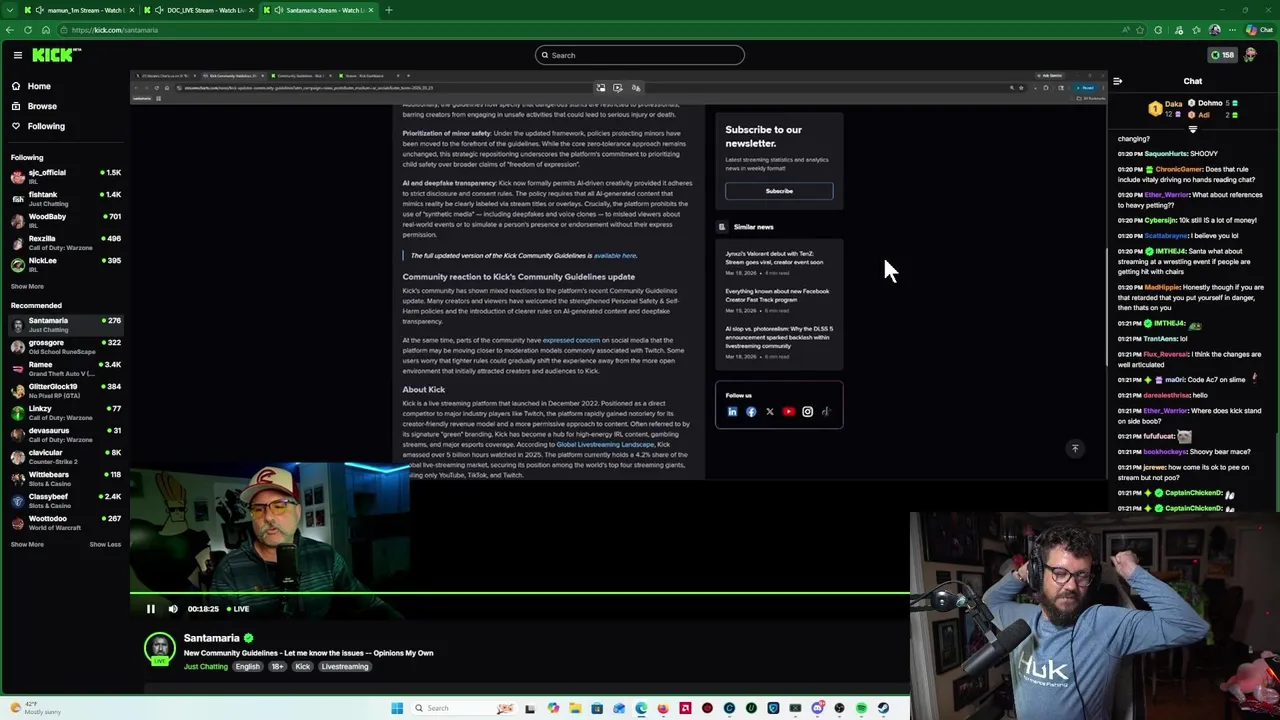
Task: Open Ramee recommended channel
Action: [65, 369]
